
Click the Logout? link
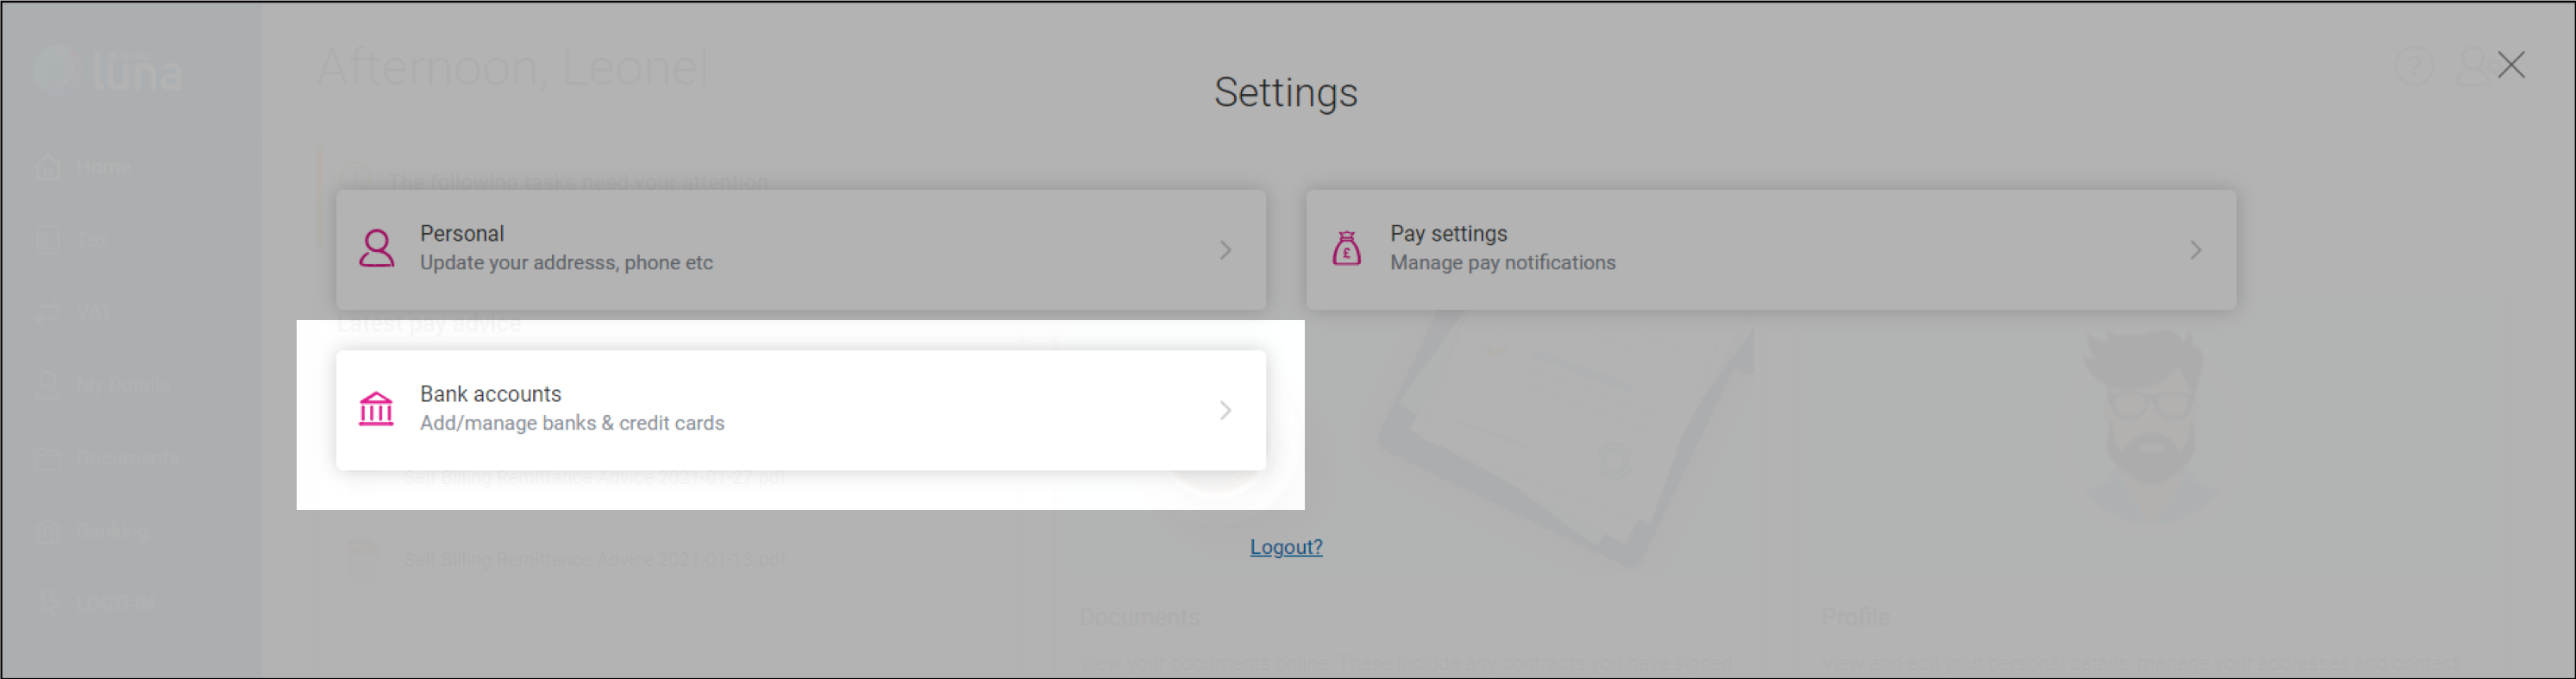point(1286,547)
